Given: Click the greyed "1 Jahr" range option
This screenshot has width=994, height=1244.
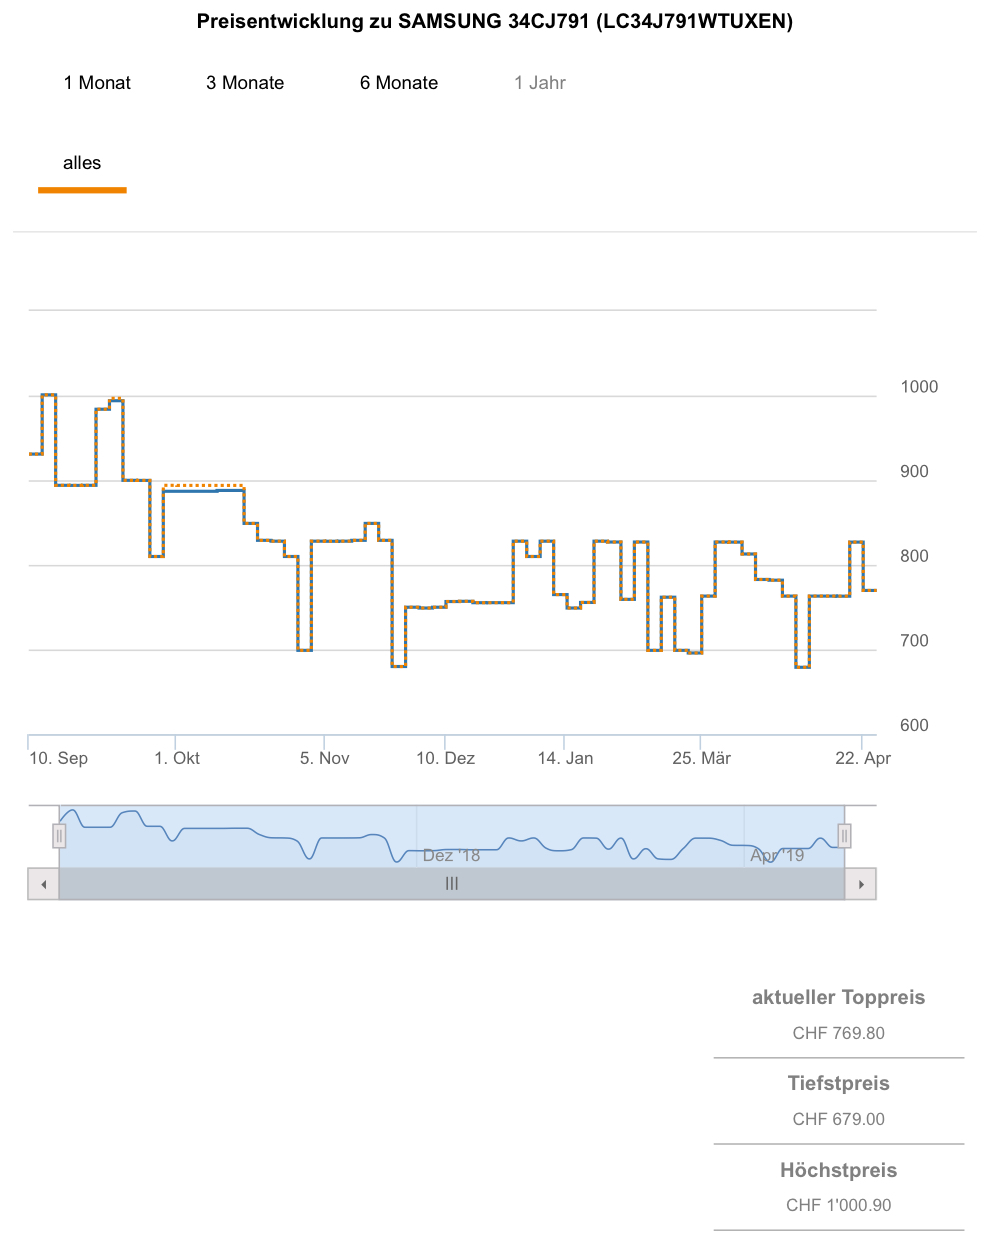Looking at the screenshot, I should point(540,83).
